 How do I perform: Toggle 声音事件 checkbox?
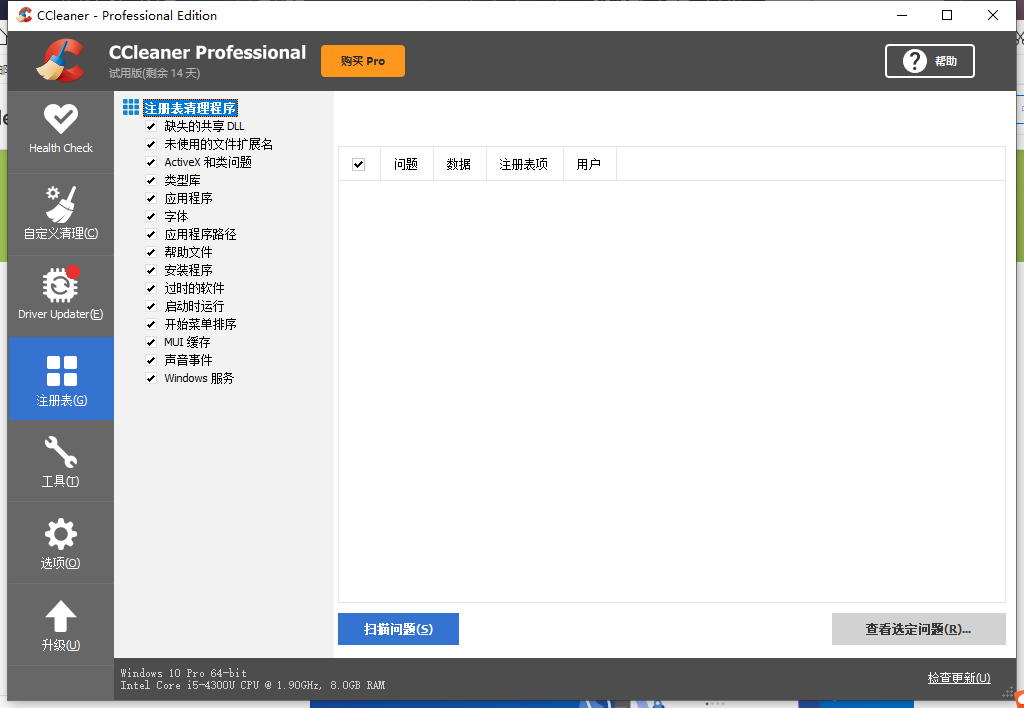(x=151, y=360)
